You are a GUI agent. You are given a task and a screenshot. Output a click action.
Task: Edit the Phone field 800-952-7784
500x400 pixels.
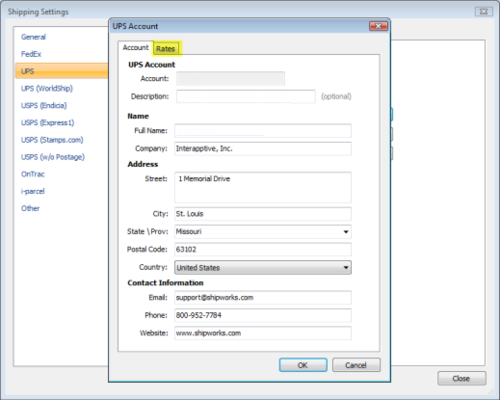pyautogui.click(x=263, y=315)
